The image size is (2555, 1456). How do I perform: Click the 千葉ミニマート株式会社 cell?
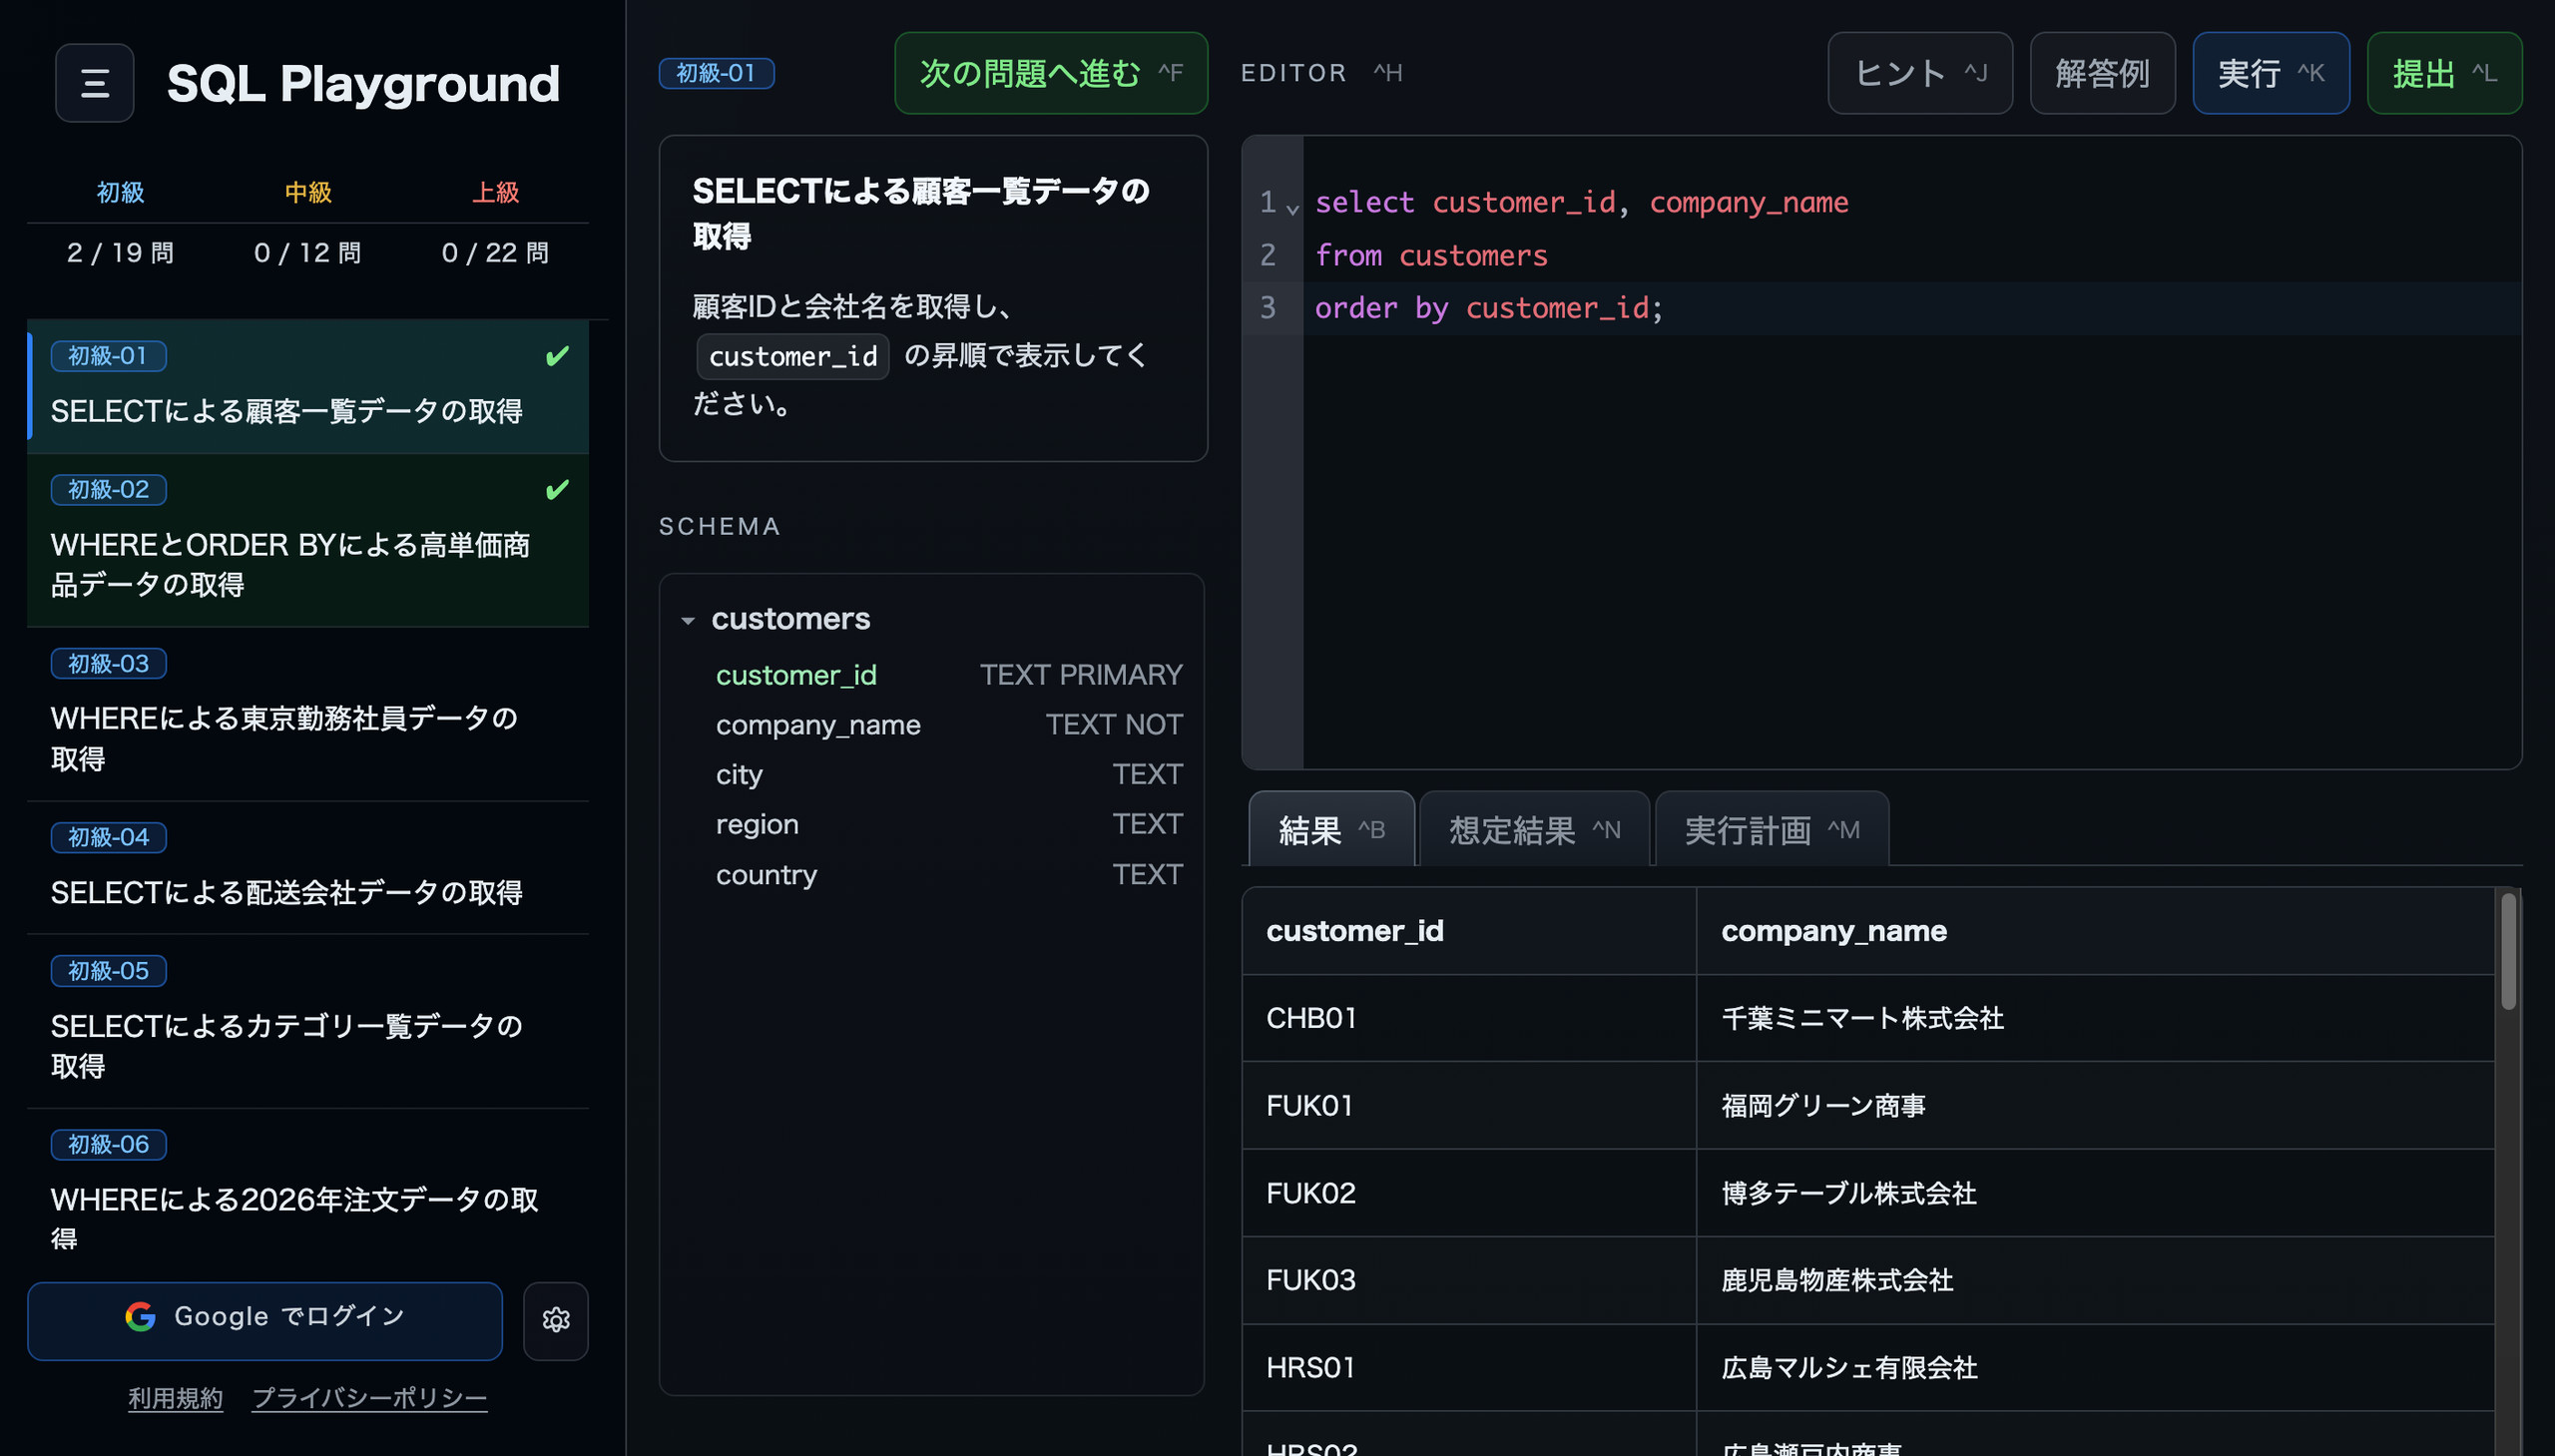[x=2095, y=1018]
